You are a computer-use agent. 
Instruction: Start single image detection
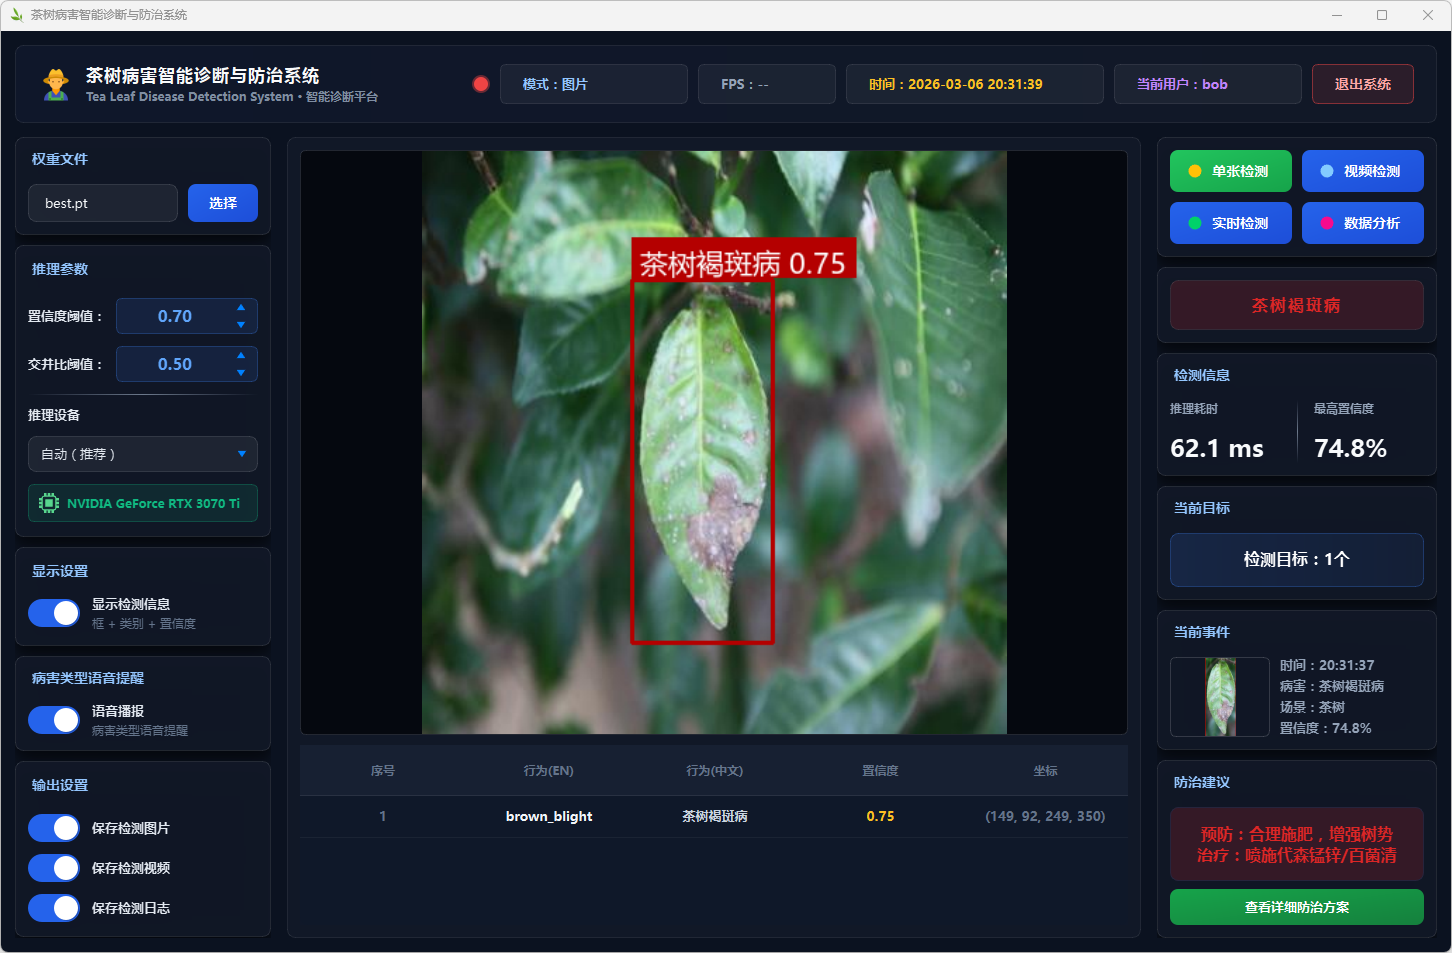coord(1230,171)
